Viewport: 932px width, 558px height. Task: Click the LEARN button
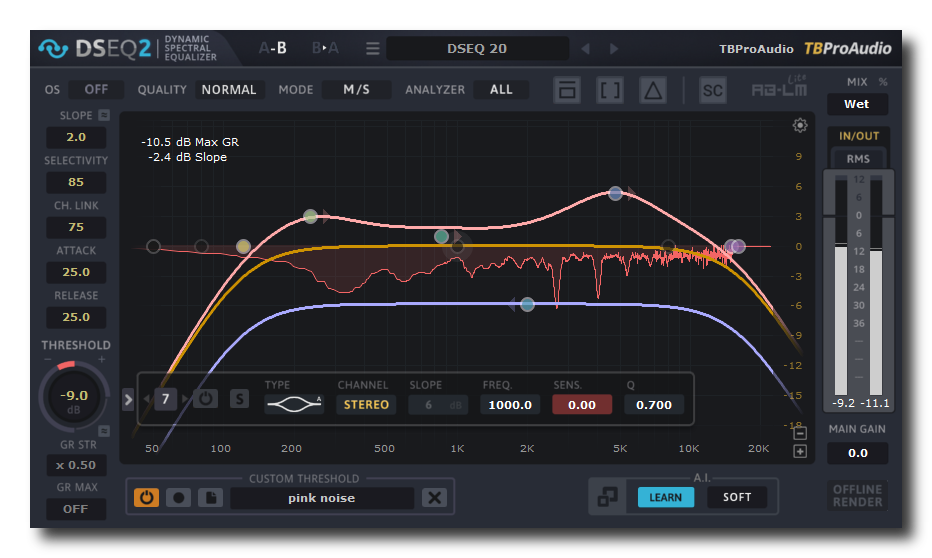pos(665,497)
